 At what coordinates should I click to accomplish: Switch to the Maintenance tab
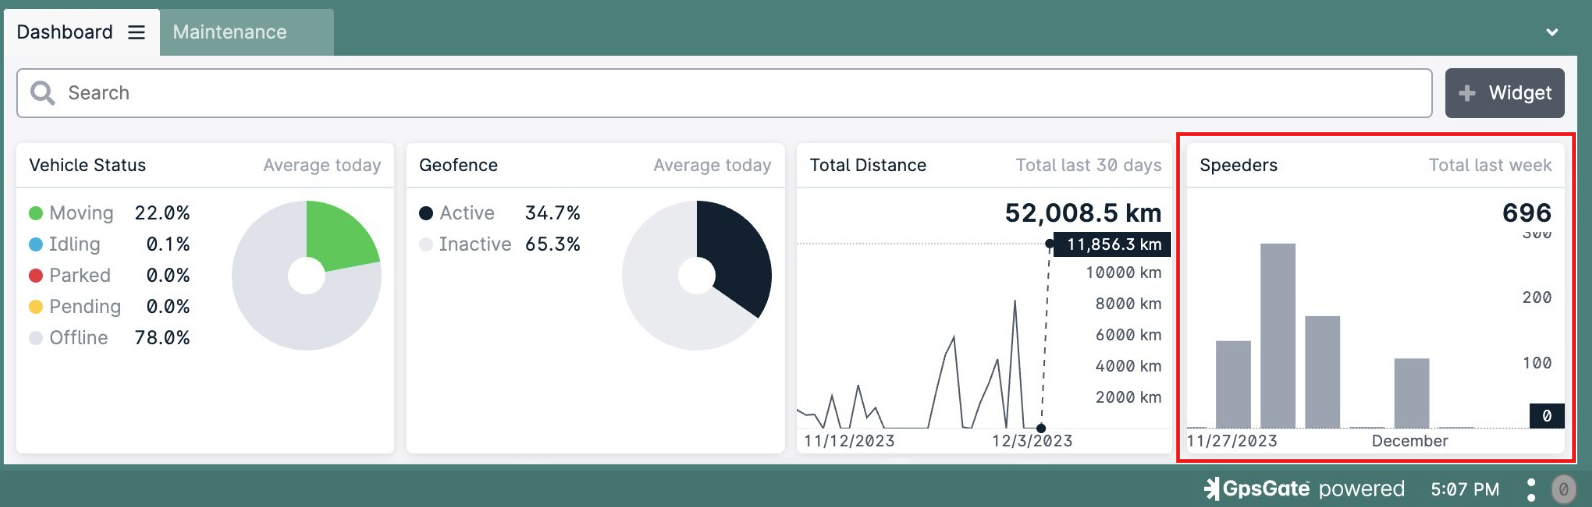[246, 32]
